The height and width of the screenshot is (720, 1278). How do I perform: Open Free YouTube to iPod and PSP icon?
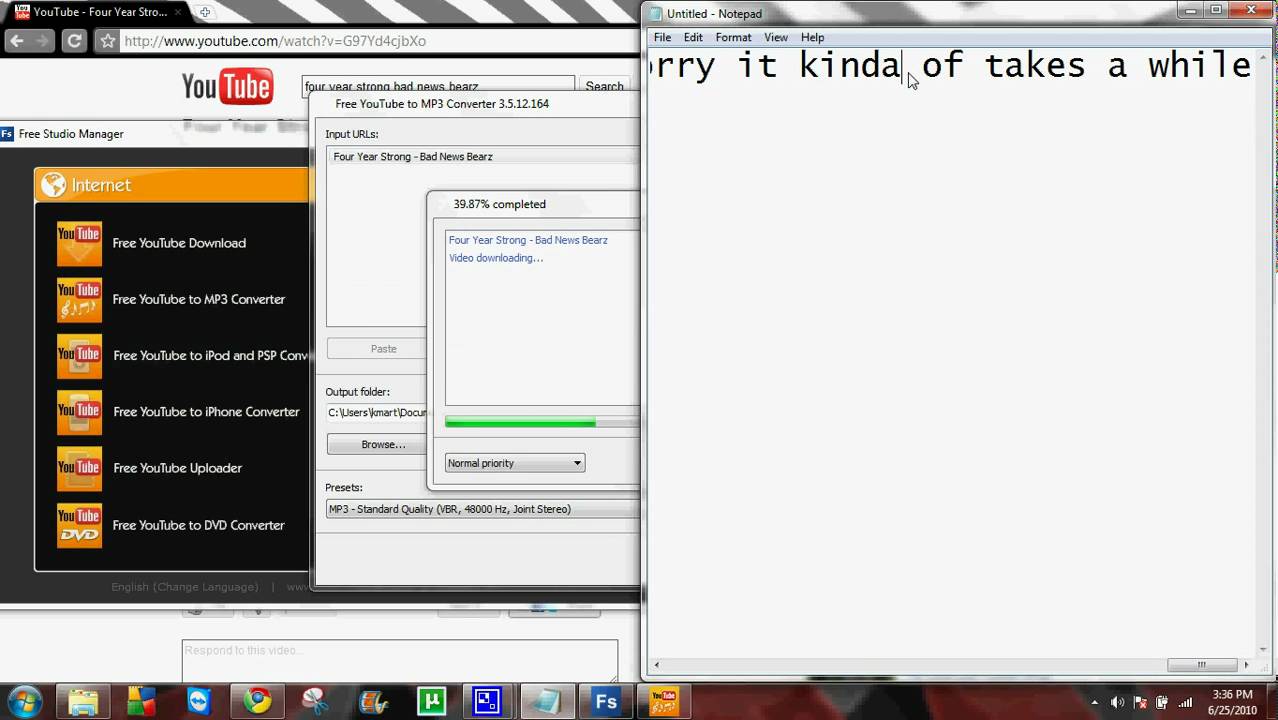(x=79, y=355)
